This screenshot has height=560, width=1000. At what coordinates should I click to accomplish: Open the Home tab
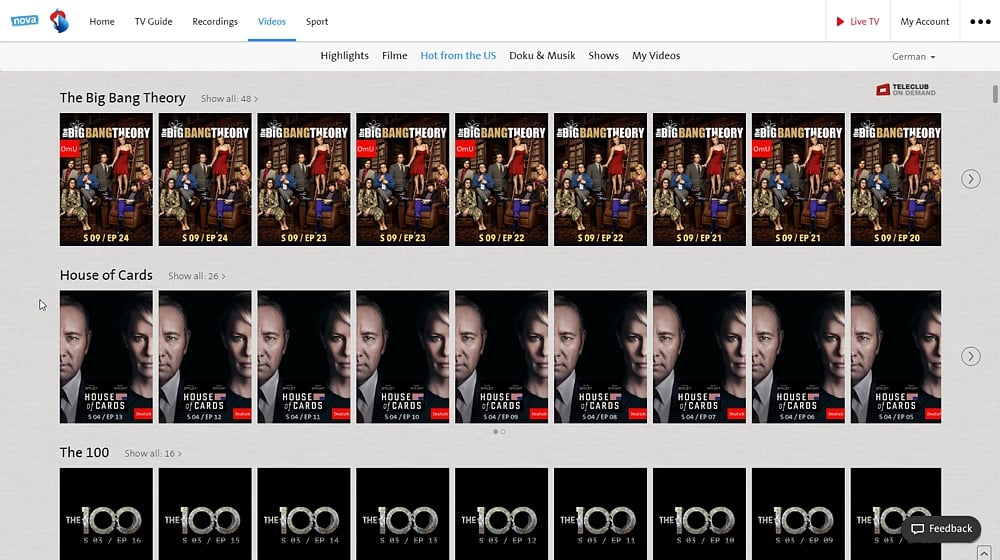coord(102,22)
